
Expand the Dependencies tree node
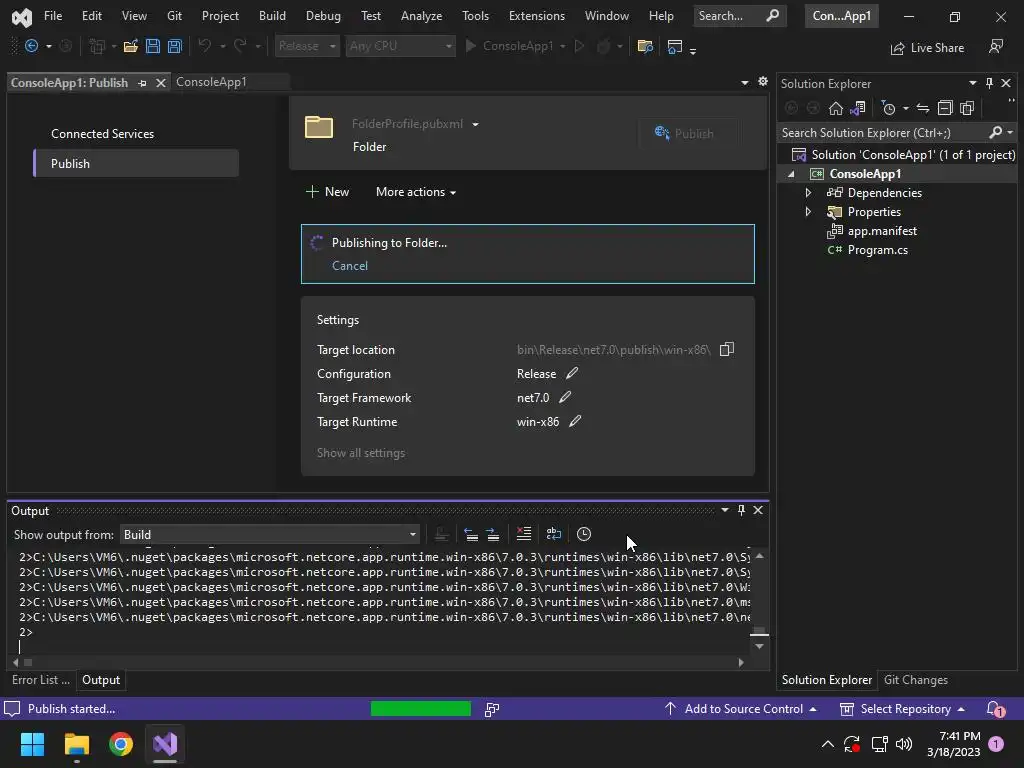[x=808, y=193]
